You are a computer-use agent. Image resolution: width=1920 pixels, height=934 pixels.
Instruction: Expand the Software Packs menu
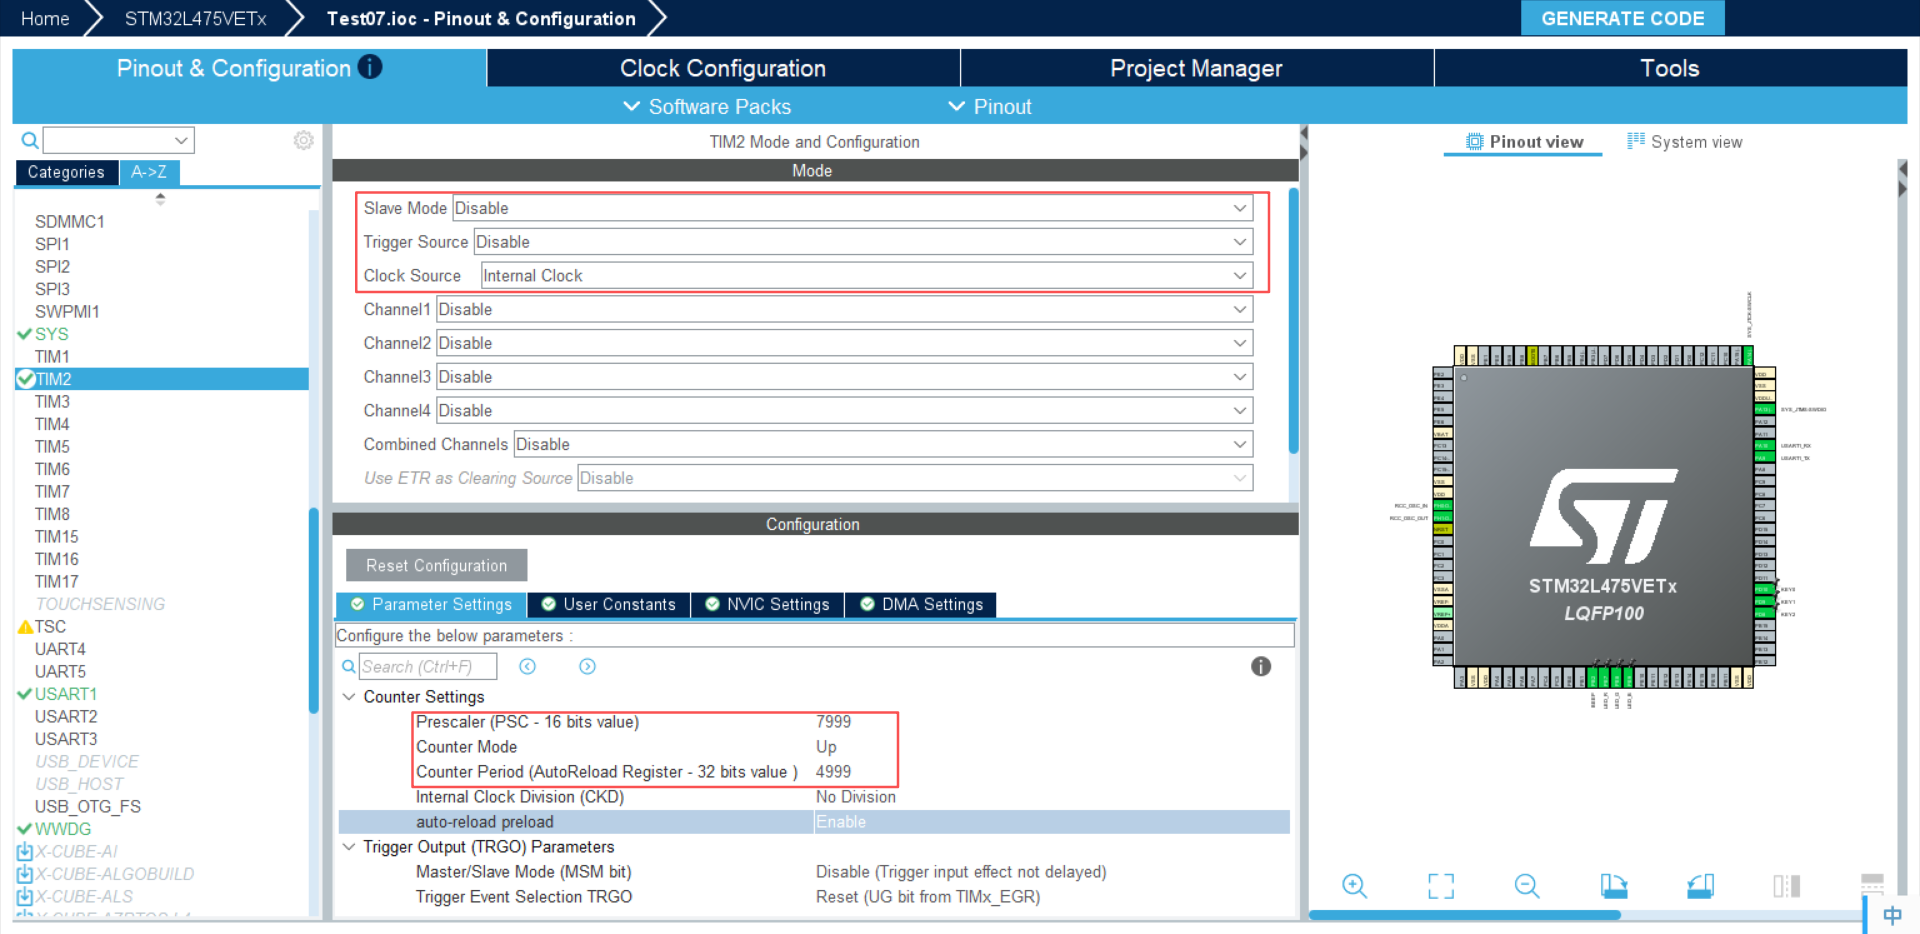[707, 107]
